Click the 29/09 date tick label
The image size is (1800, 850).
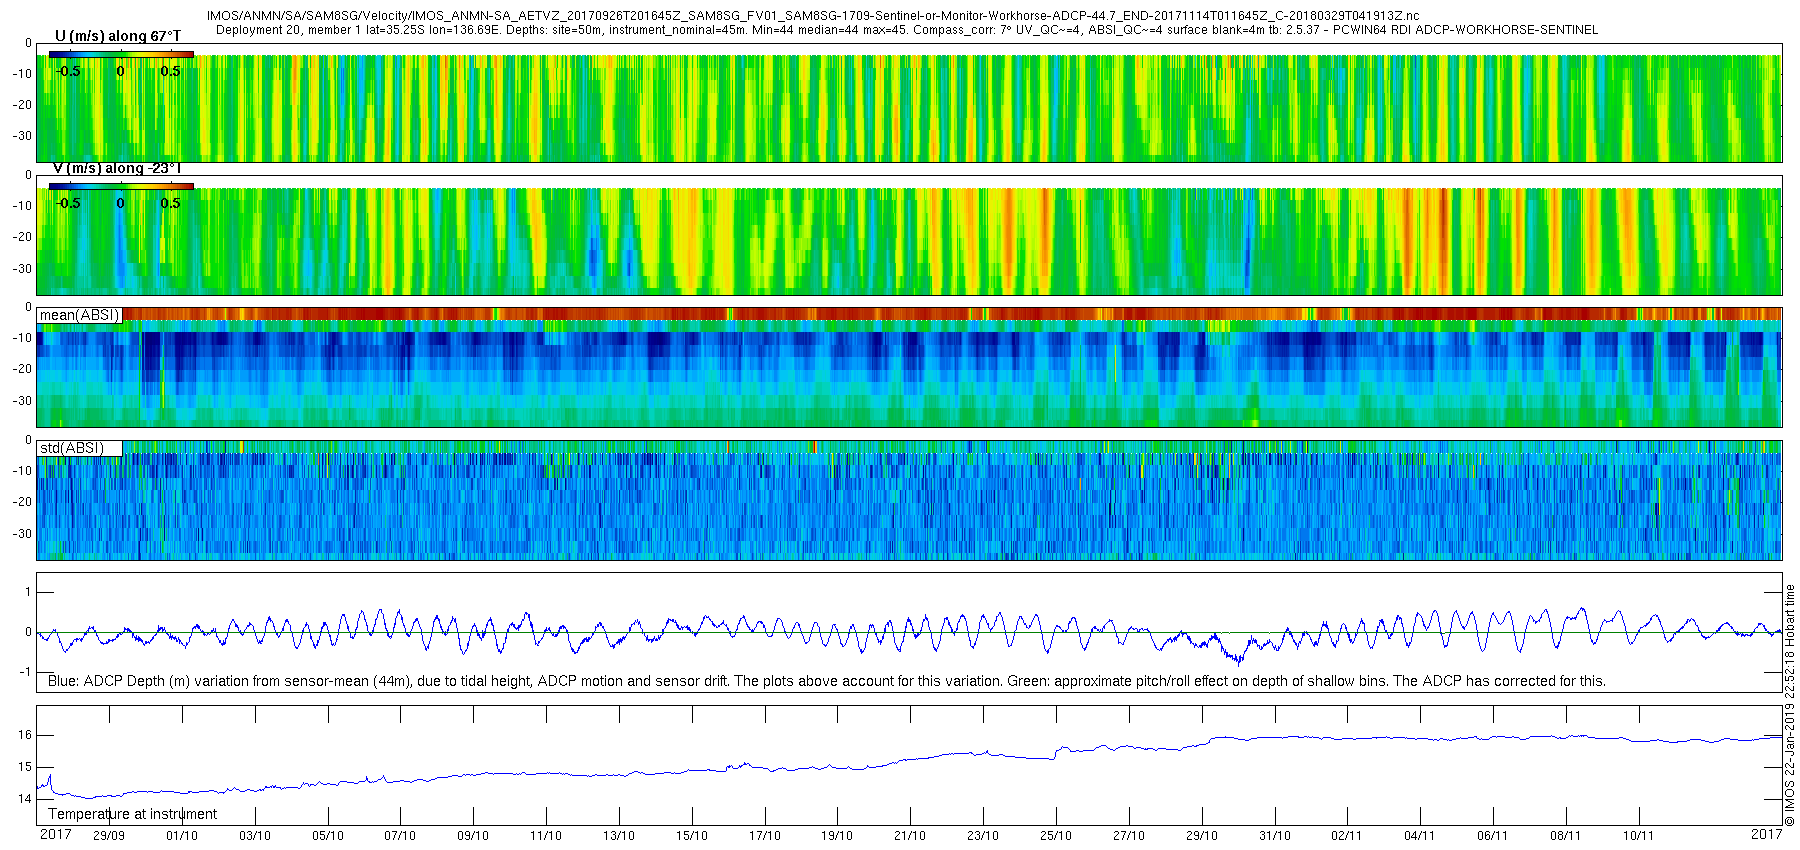pos(109,836)
